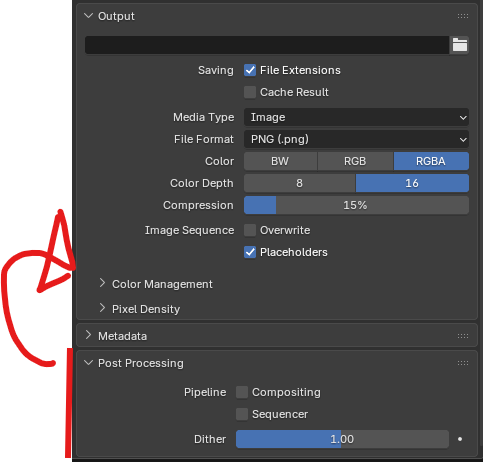This screenshot has height=462, width=483.
Task: Expand the Metadata panel
Action: (88, 335)
